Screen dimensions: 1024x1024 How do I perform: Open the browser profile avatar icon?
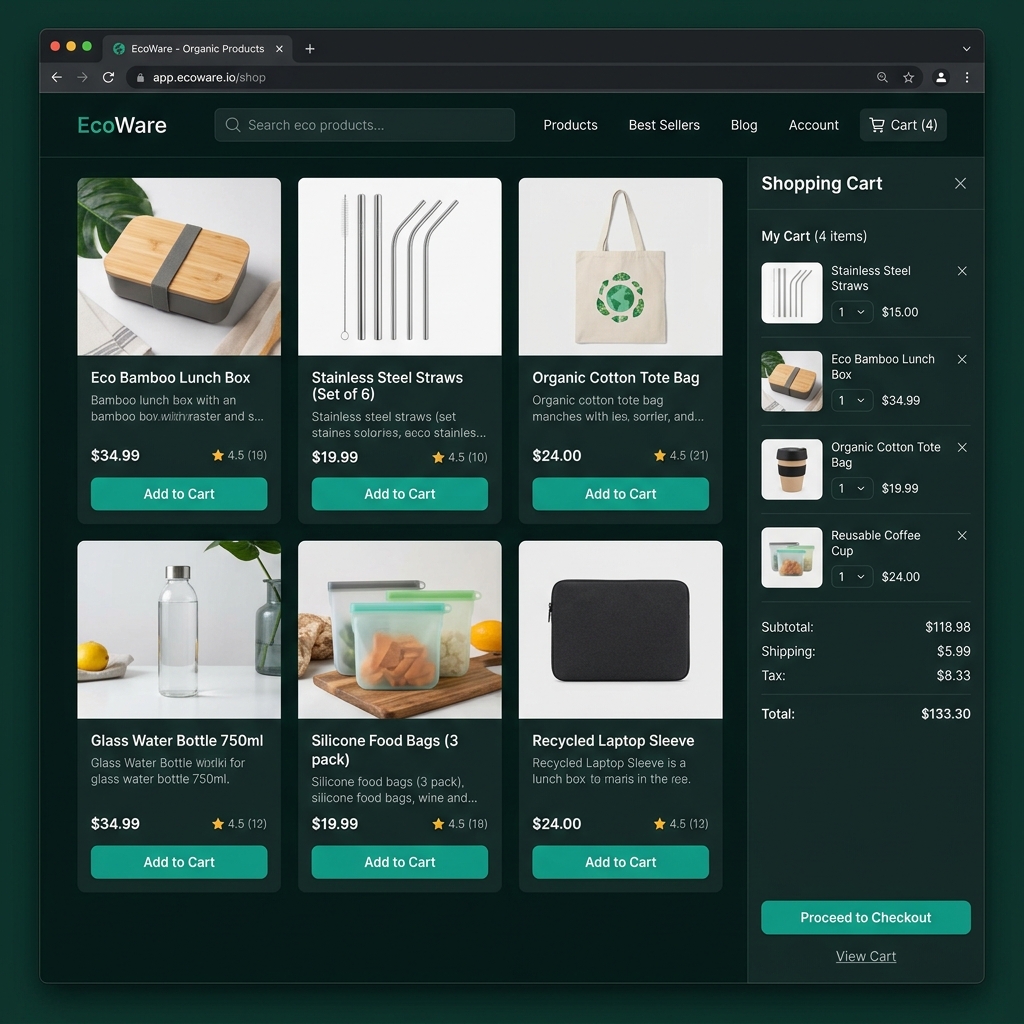click(940, 77)
